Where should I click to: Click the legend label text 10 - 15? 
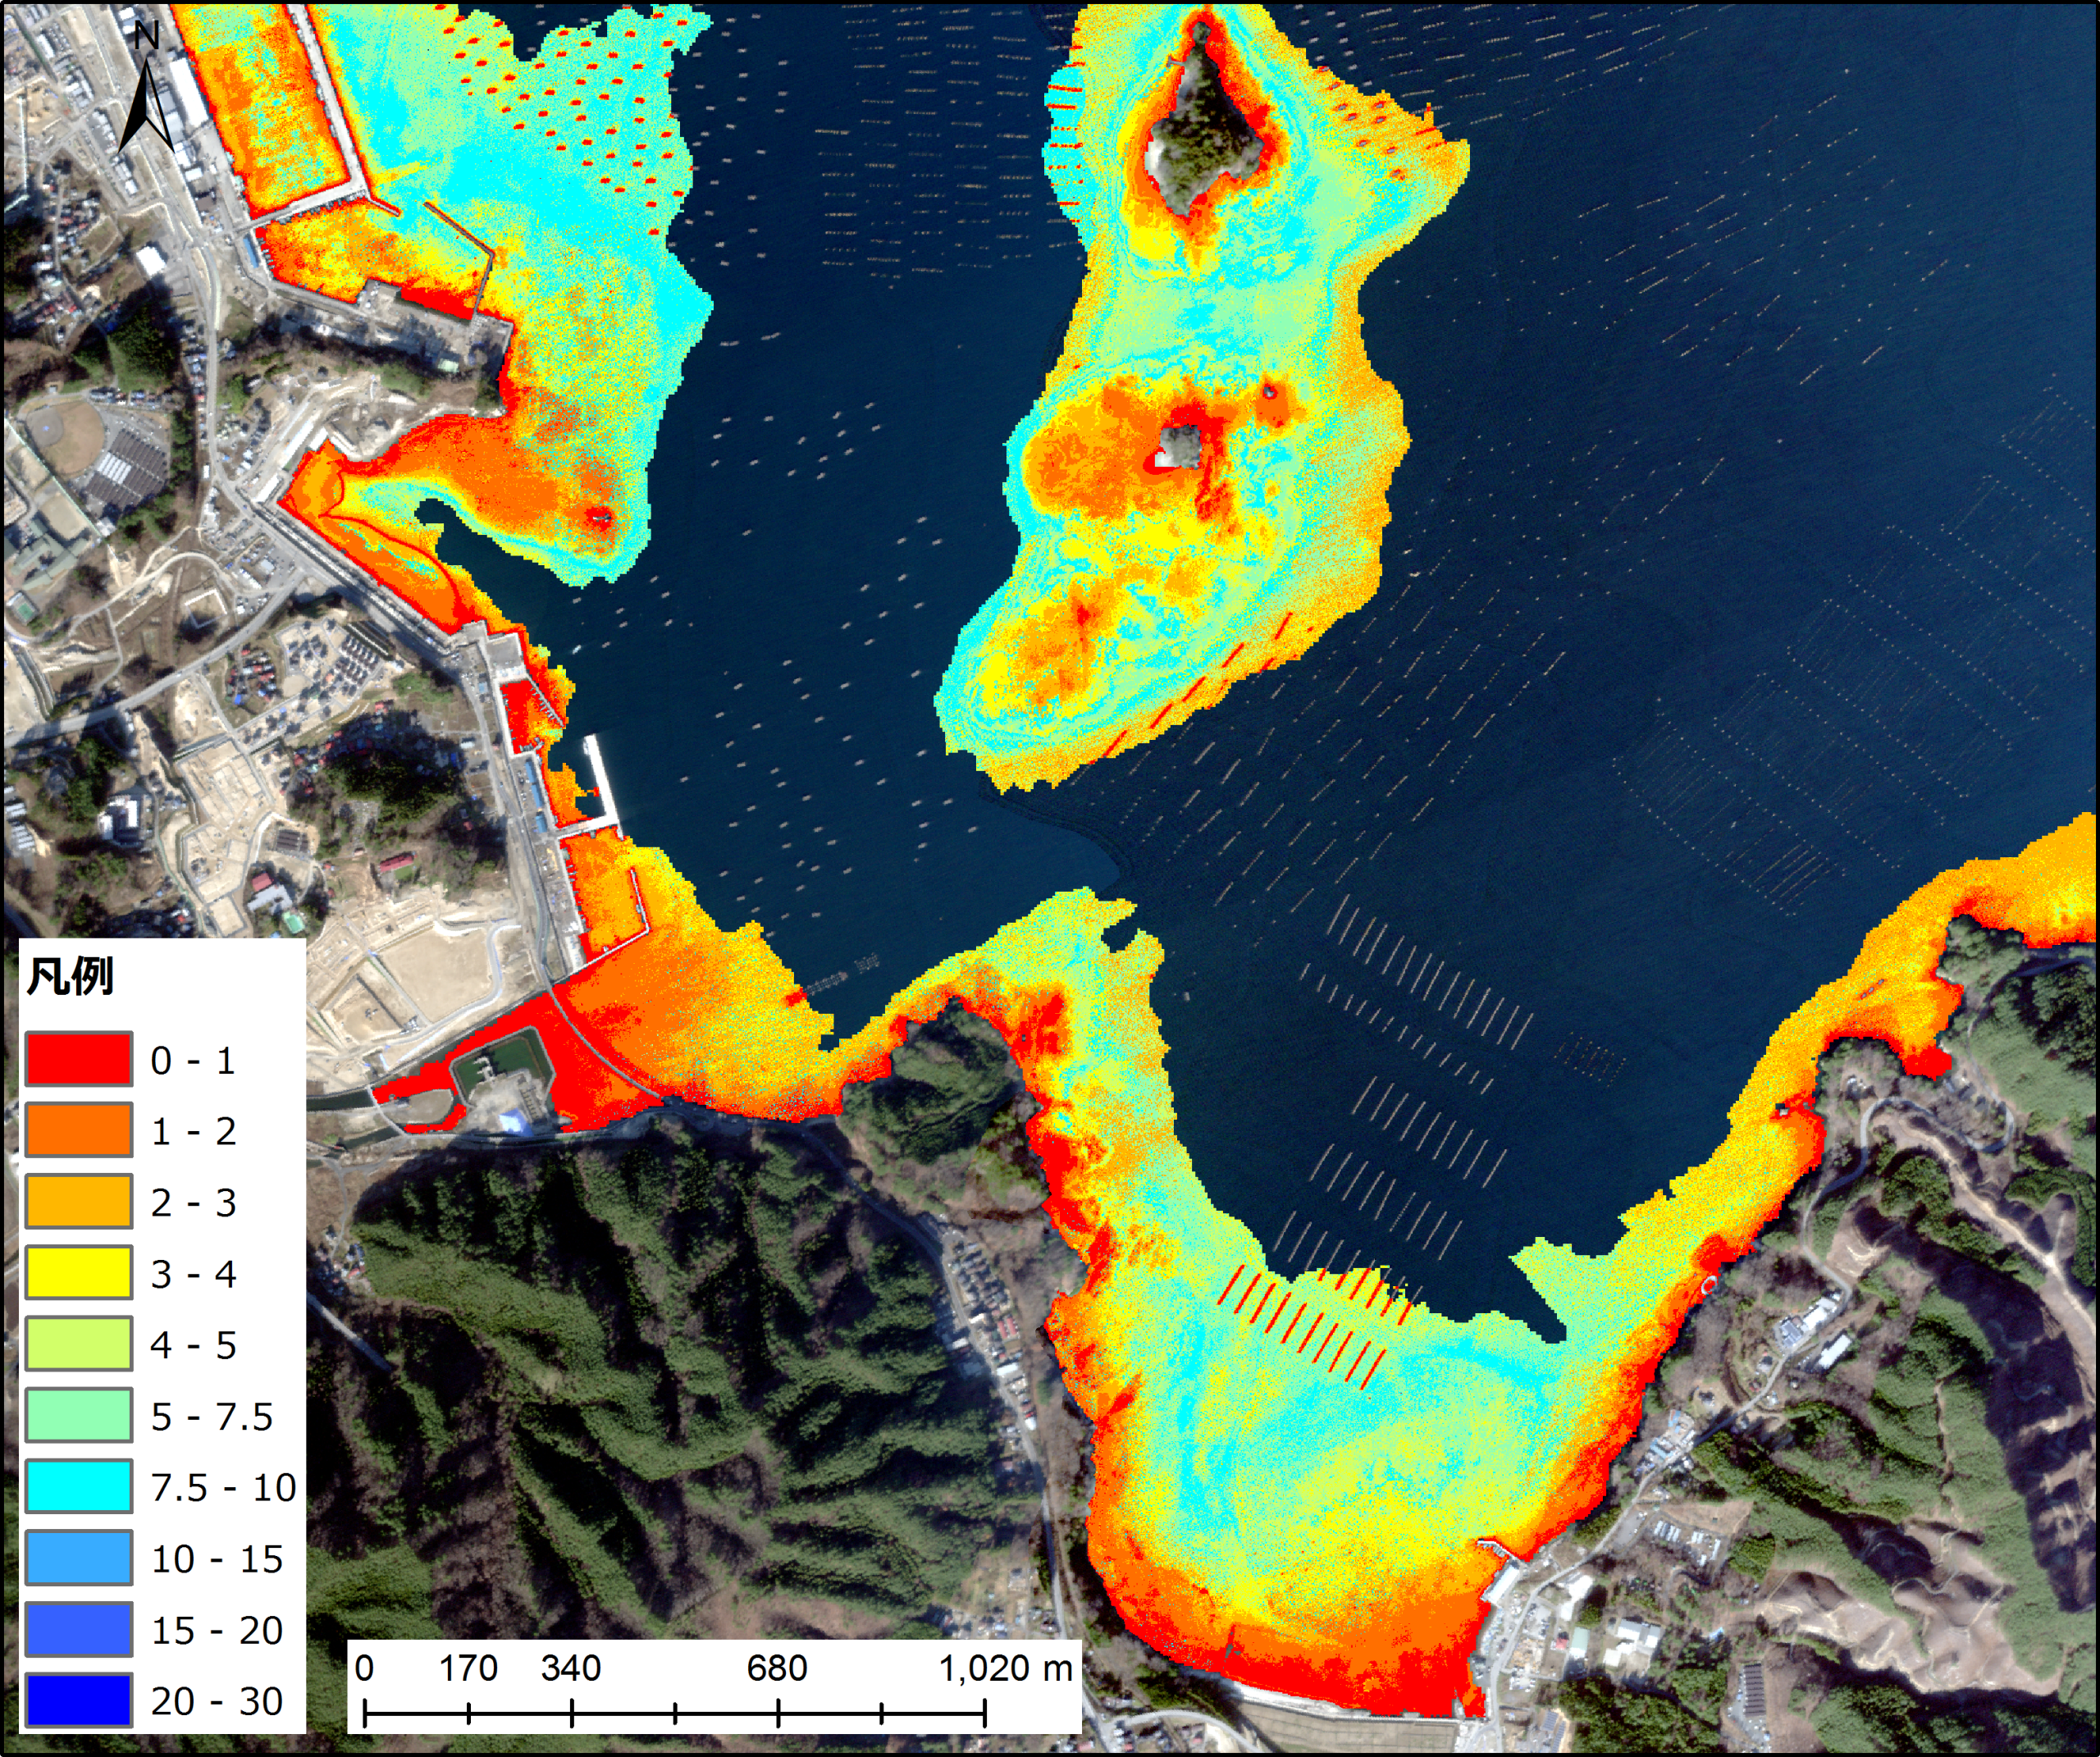[x=217, y=1560]
